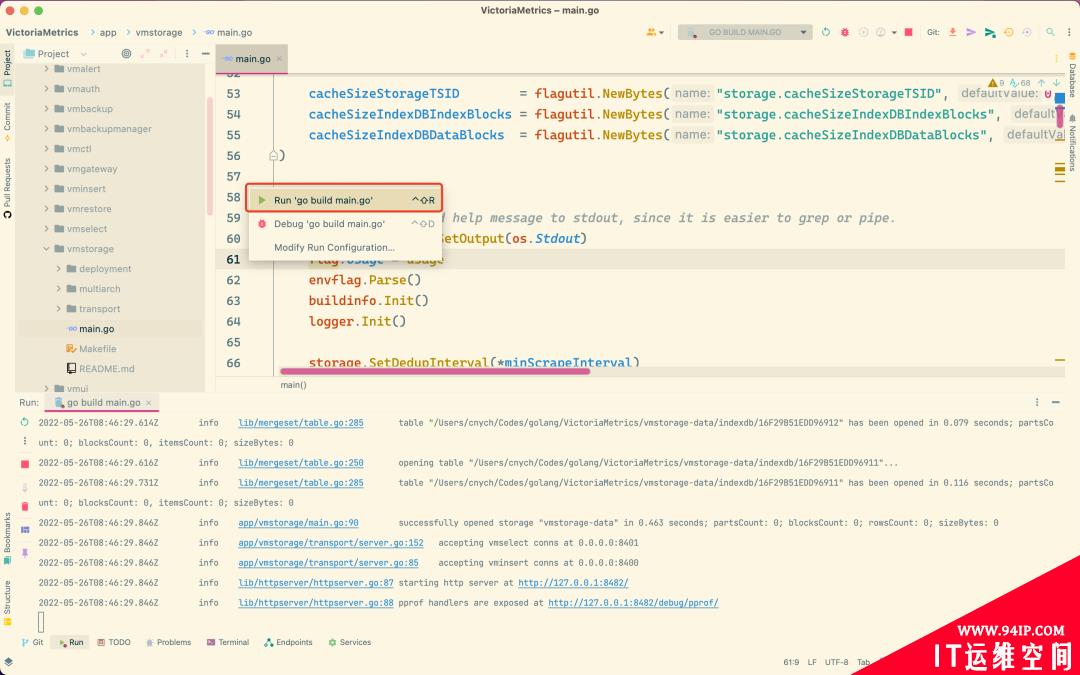The image size is (1080, 675).
Task: Click Select Opened File target icon
Action: coord(126,54)
